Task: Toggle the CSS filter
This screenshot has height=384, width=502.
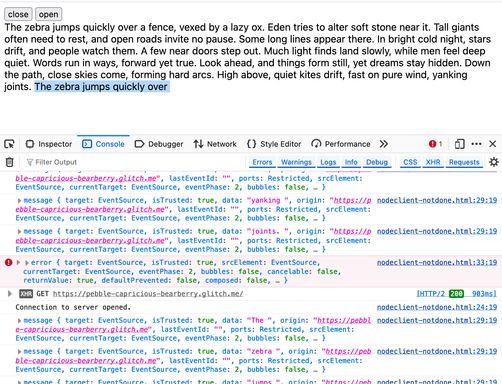Action: [x=410, y=162]
